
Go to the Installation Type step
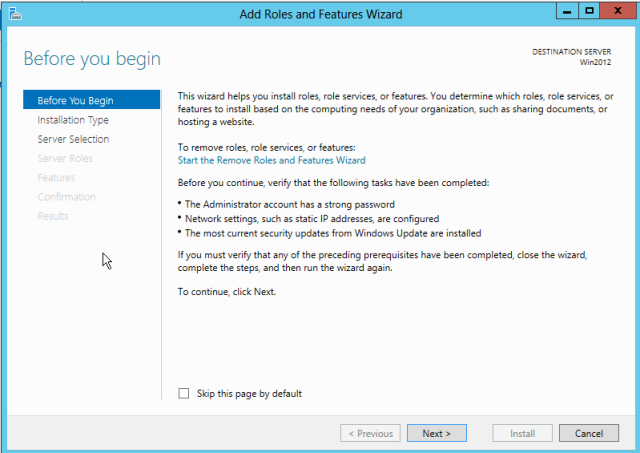pos(73,120)
